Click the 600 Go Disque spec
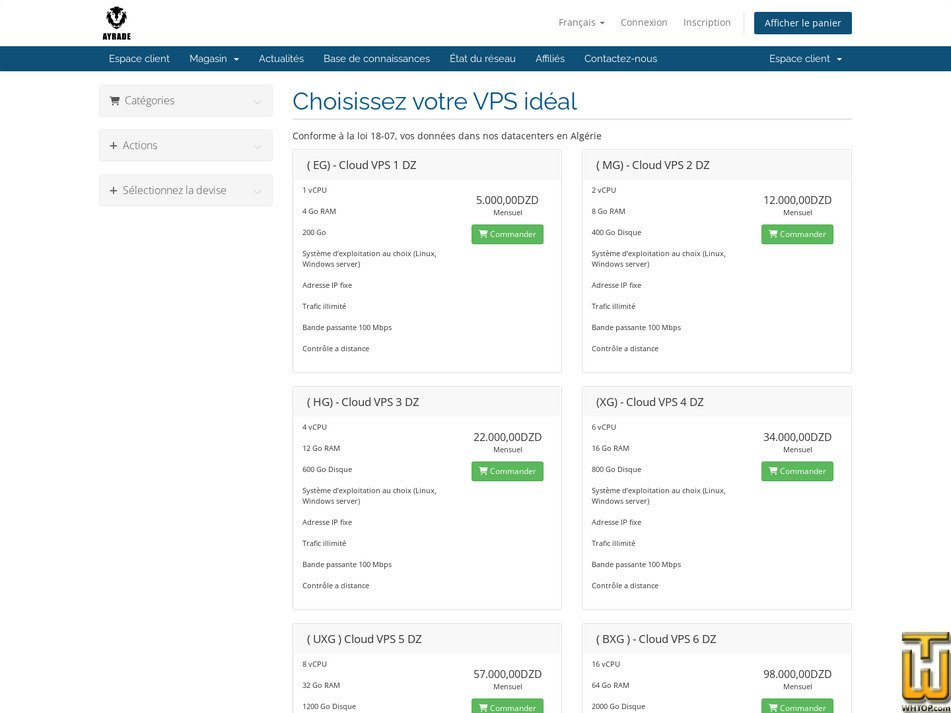 tap(327, 469)
